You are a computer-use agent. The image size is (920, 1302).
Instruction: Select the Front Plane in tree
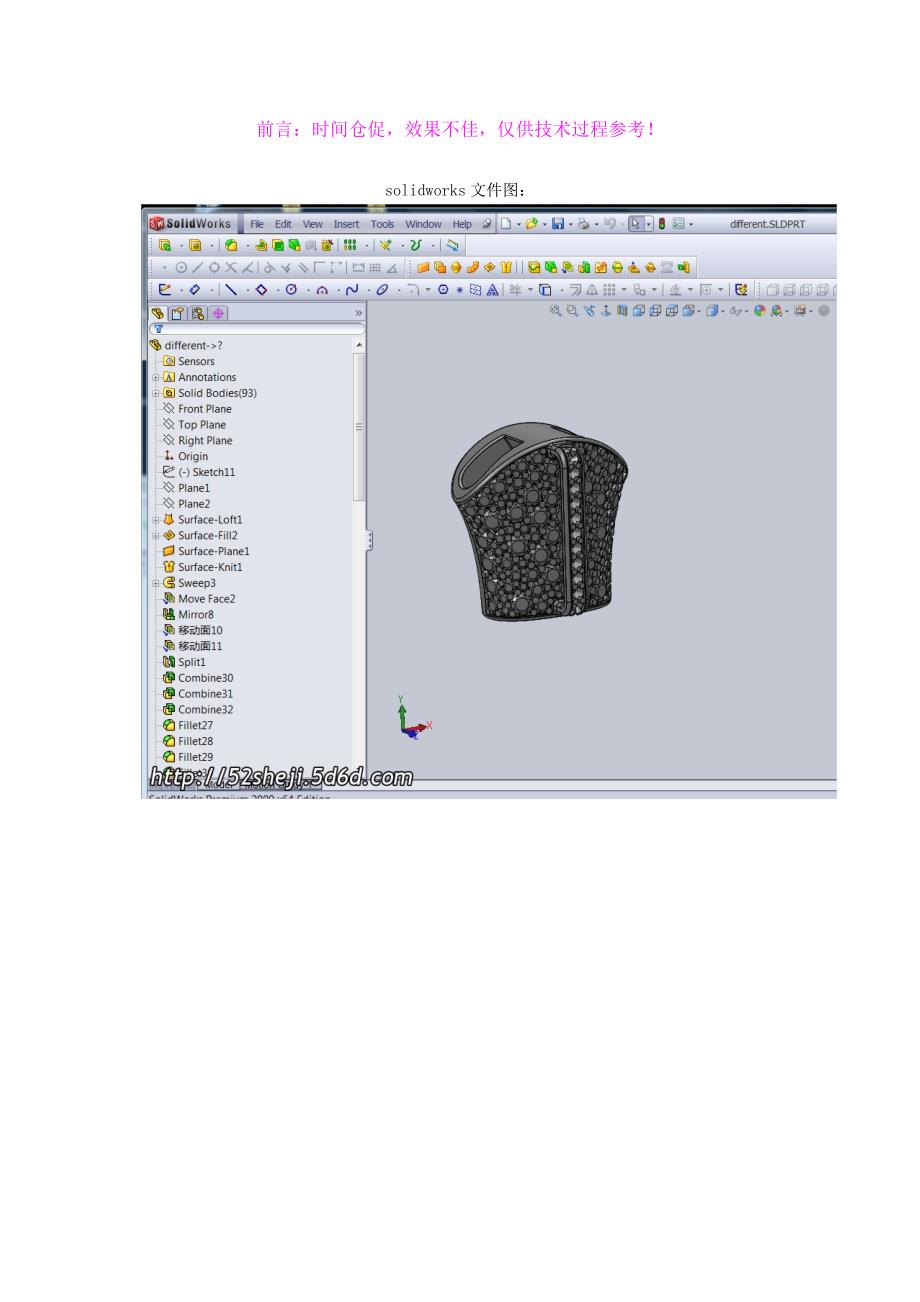[204, 409]
